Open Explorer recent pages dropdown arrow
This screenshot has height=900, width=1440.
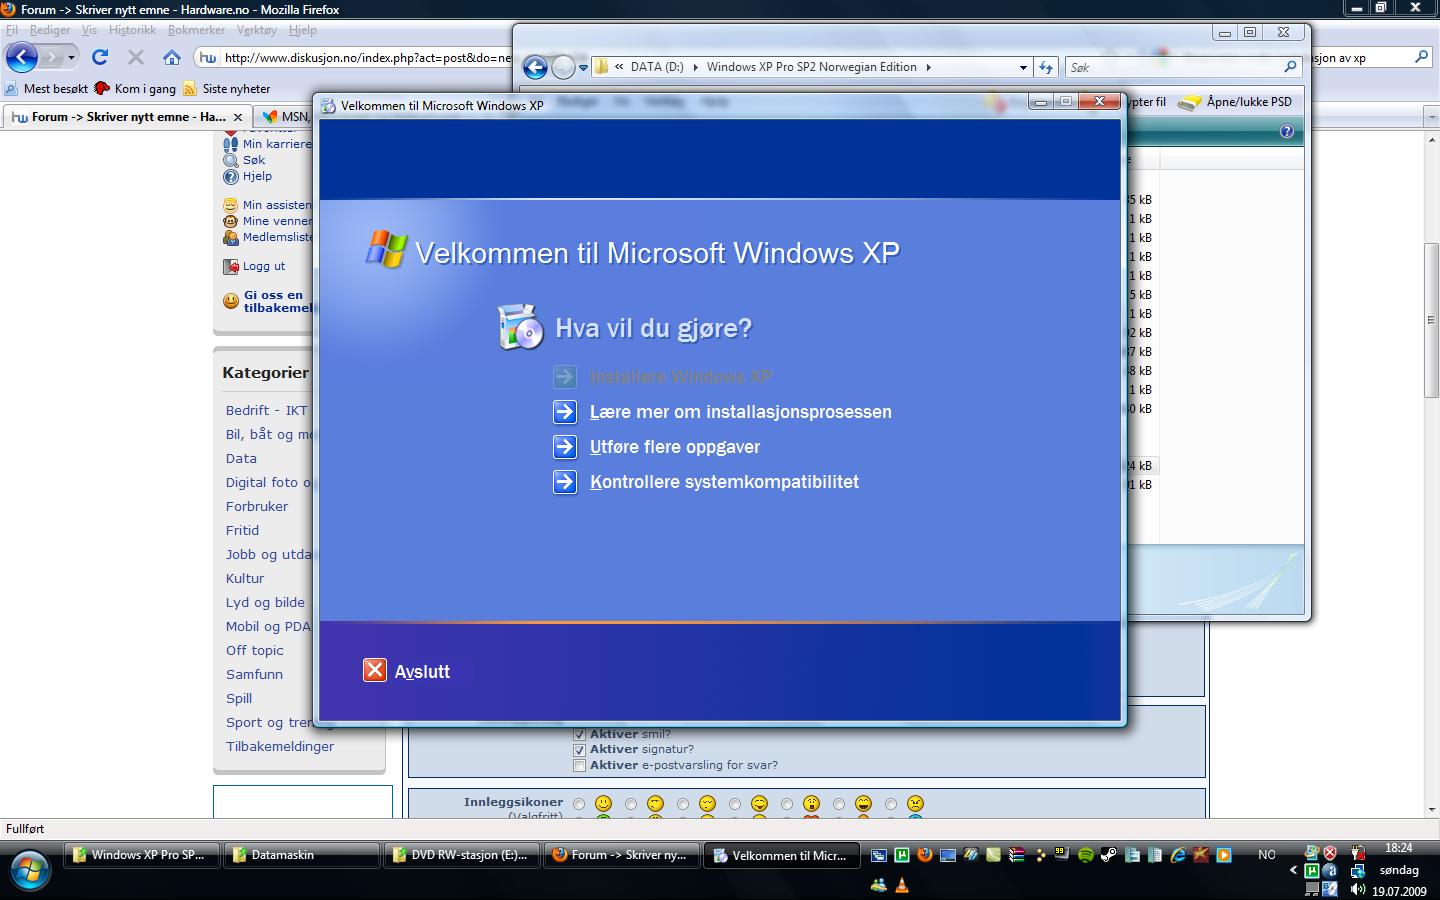pyautogui.click(x=584, y=69)
